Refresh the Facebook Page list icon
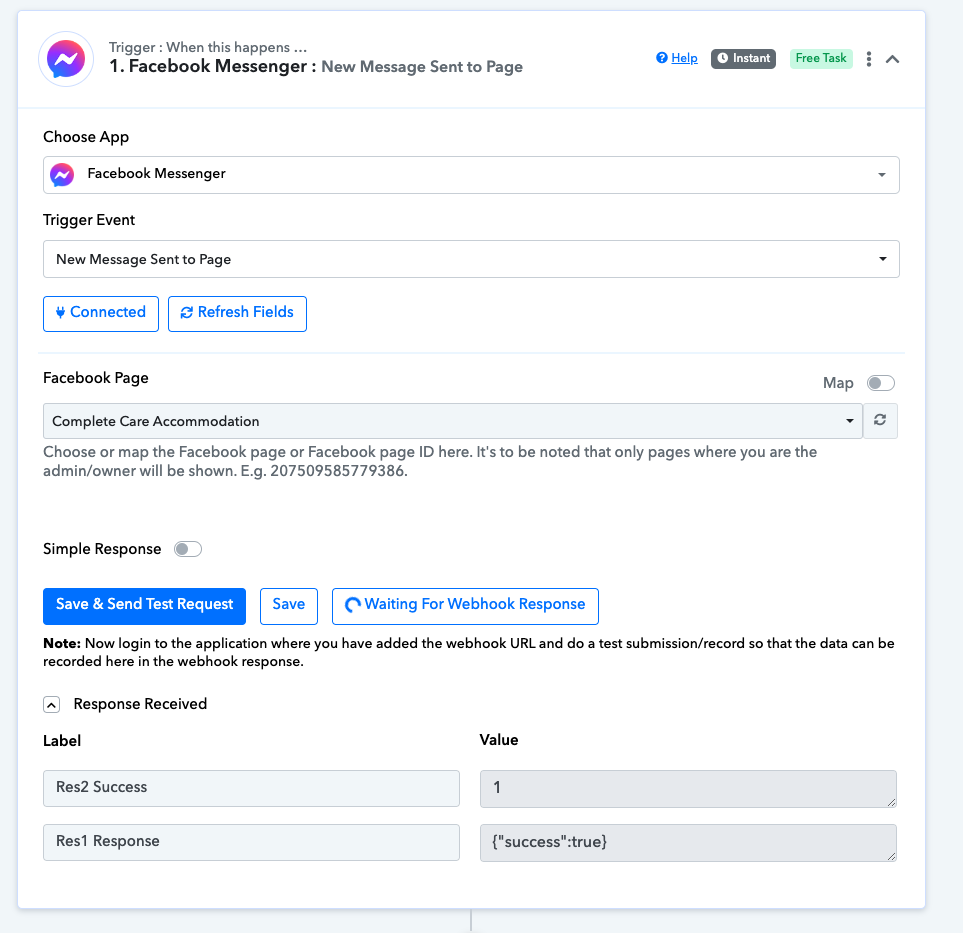 click(x=880, y=421)
